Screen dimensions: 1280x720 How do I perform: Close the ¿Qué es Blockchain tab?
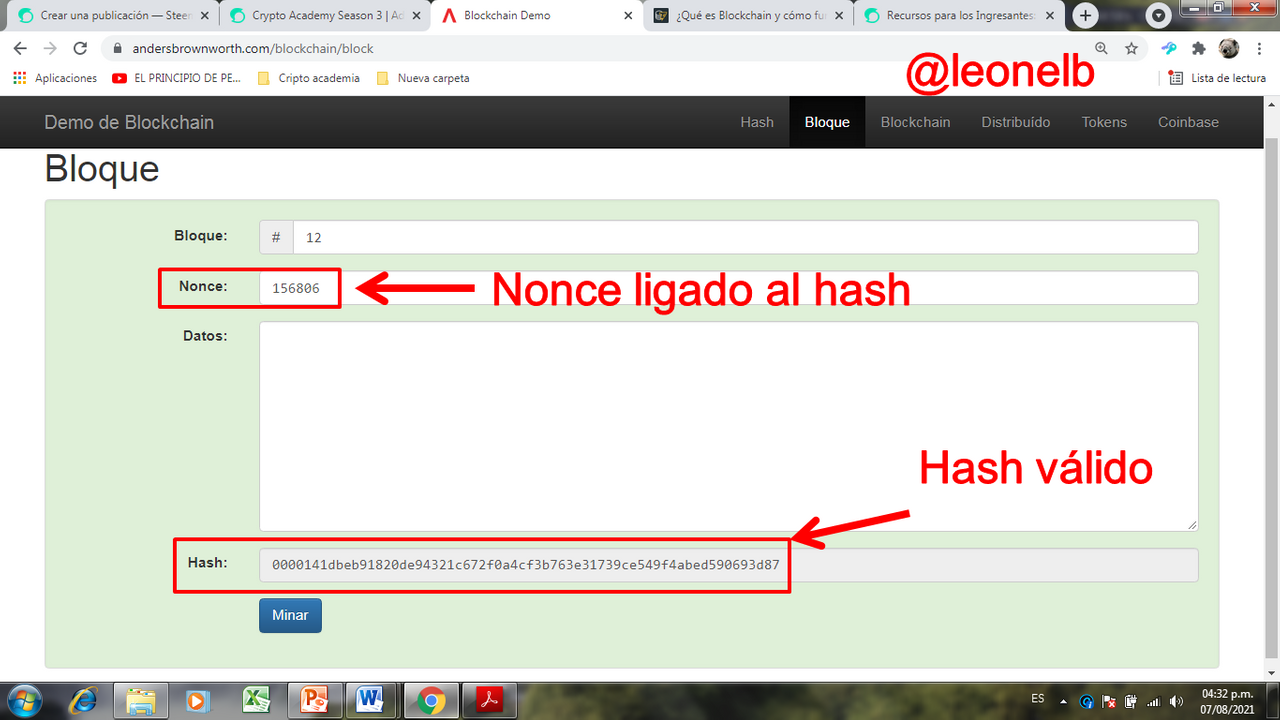[839, 16]
